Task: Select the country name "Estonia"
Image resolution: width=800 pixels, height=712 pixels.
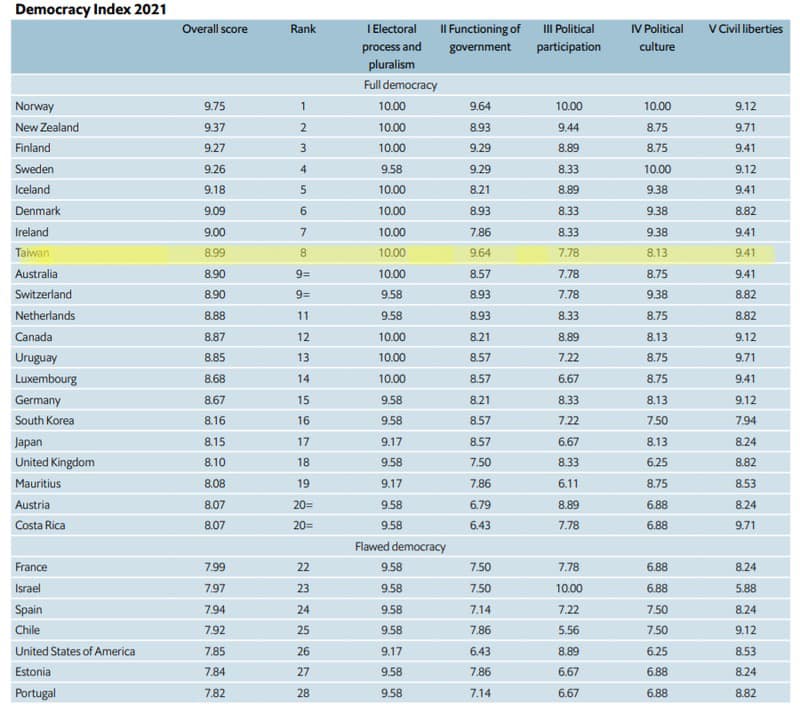Action: coord(33,672)
